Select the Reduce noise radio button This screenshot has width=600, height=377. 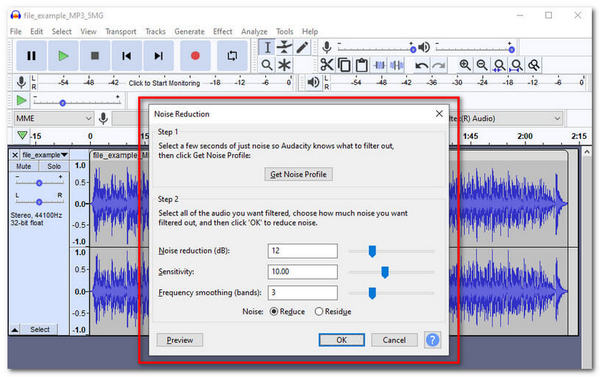pyautogui.click(x=274, y=312)
